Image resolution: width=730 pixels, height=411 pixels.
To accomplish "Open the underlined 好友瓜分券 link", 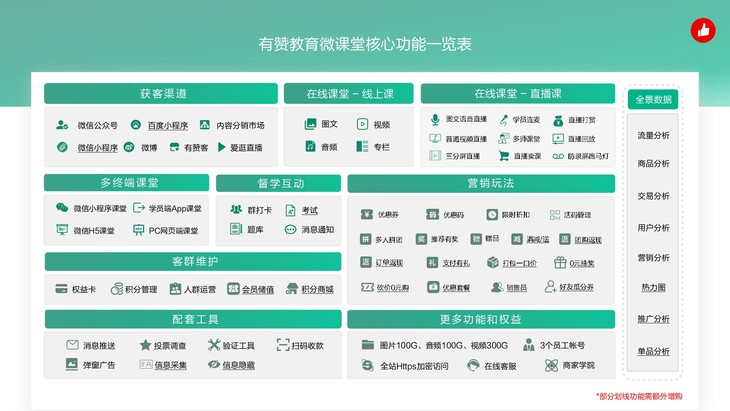I will tap(576, 287).
